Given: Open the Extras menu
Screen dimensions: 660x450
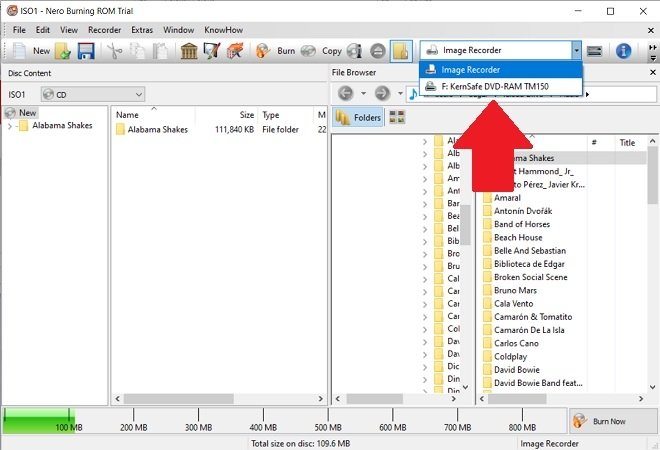Looking at the screenshot, I should click(x=142, y=30).
